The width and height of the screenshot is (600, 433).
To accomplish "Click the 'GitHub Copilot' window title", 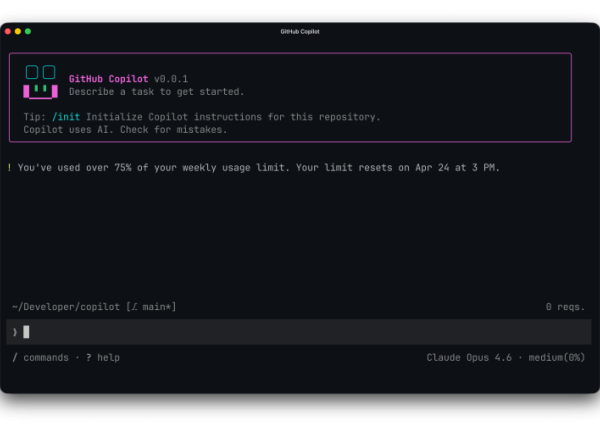I will pyautogui.click(x=300, y=31).
